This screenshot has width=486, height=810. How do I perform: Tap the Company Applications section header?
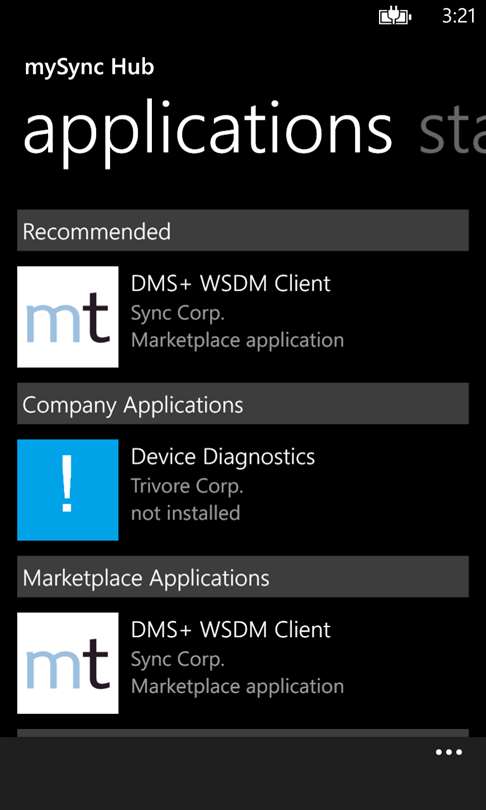[243, 403]
